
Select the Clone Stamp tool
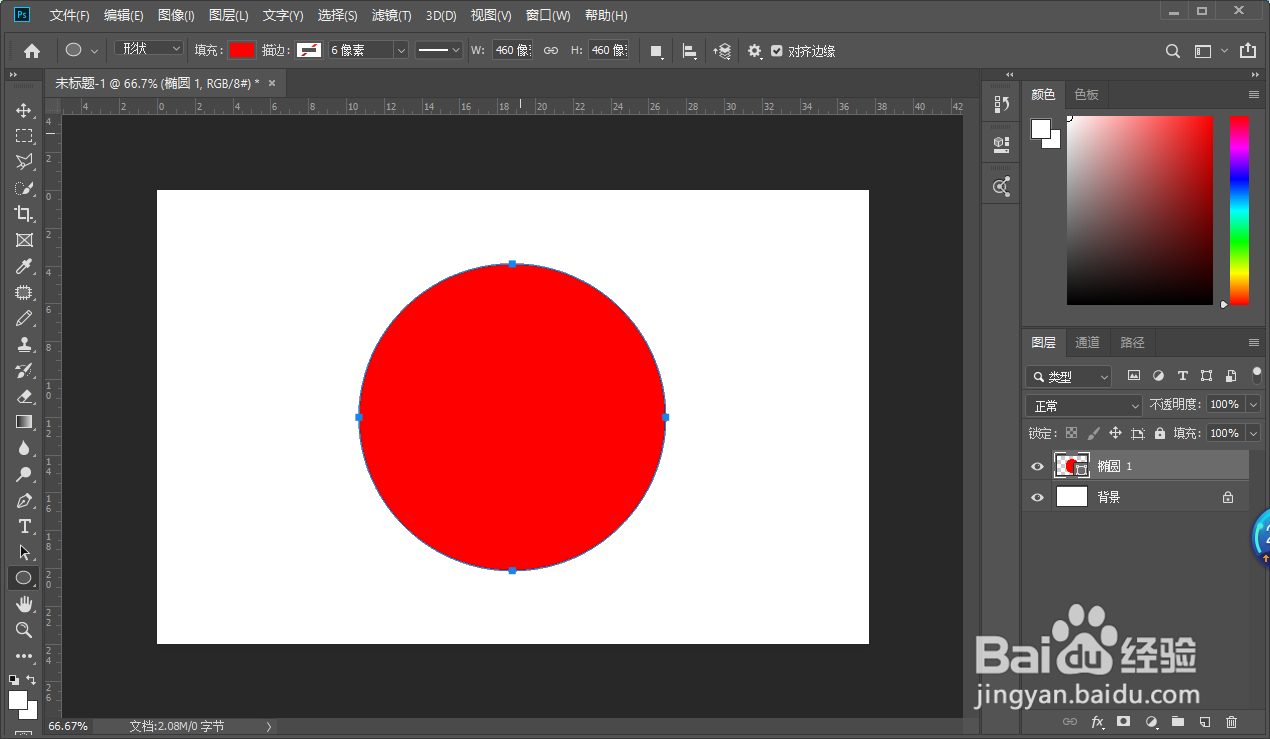click(x=24, y=344)
